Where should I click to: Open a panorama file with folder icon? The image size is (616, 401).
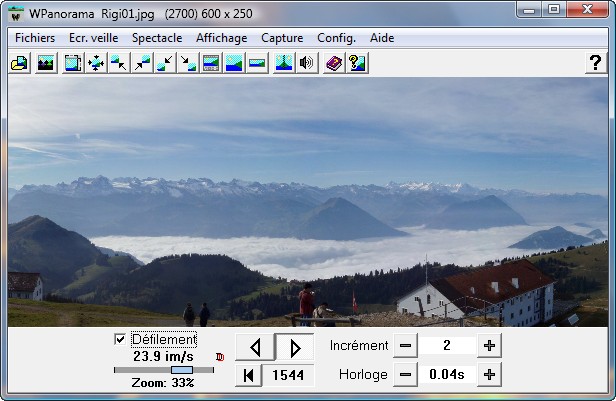click(19, 63)
